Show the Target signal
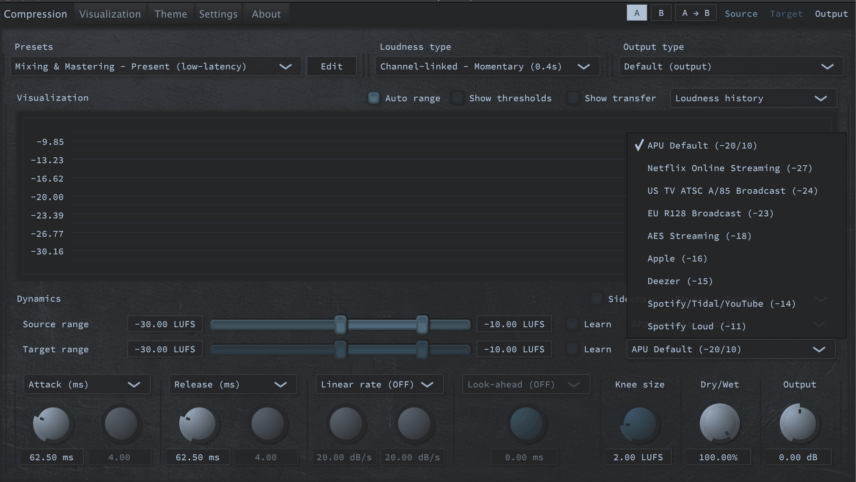Screen dimensions: 856x482 [x=786, y=14]
